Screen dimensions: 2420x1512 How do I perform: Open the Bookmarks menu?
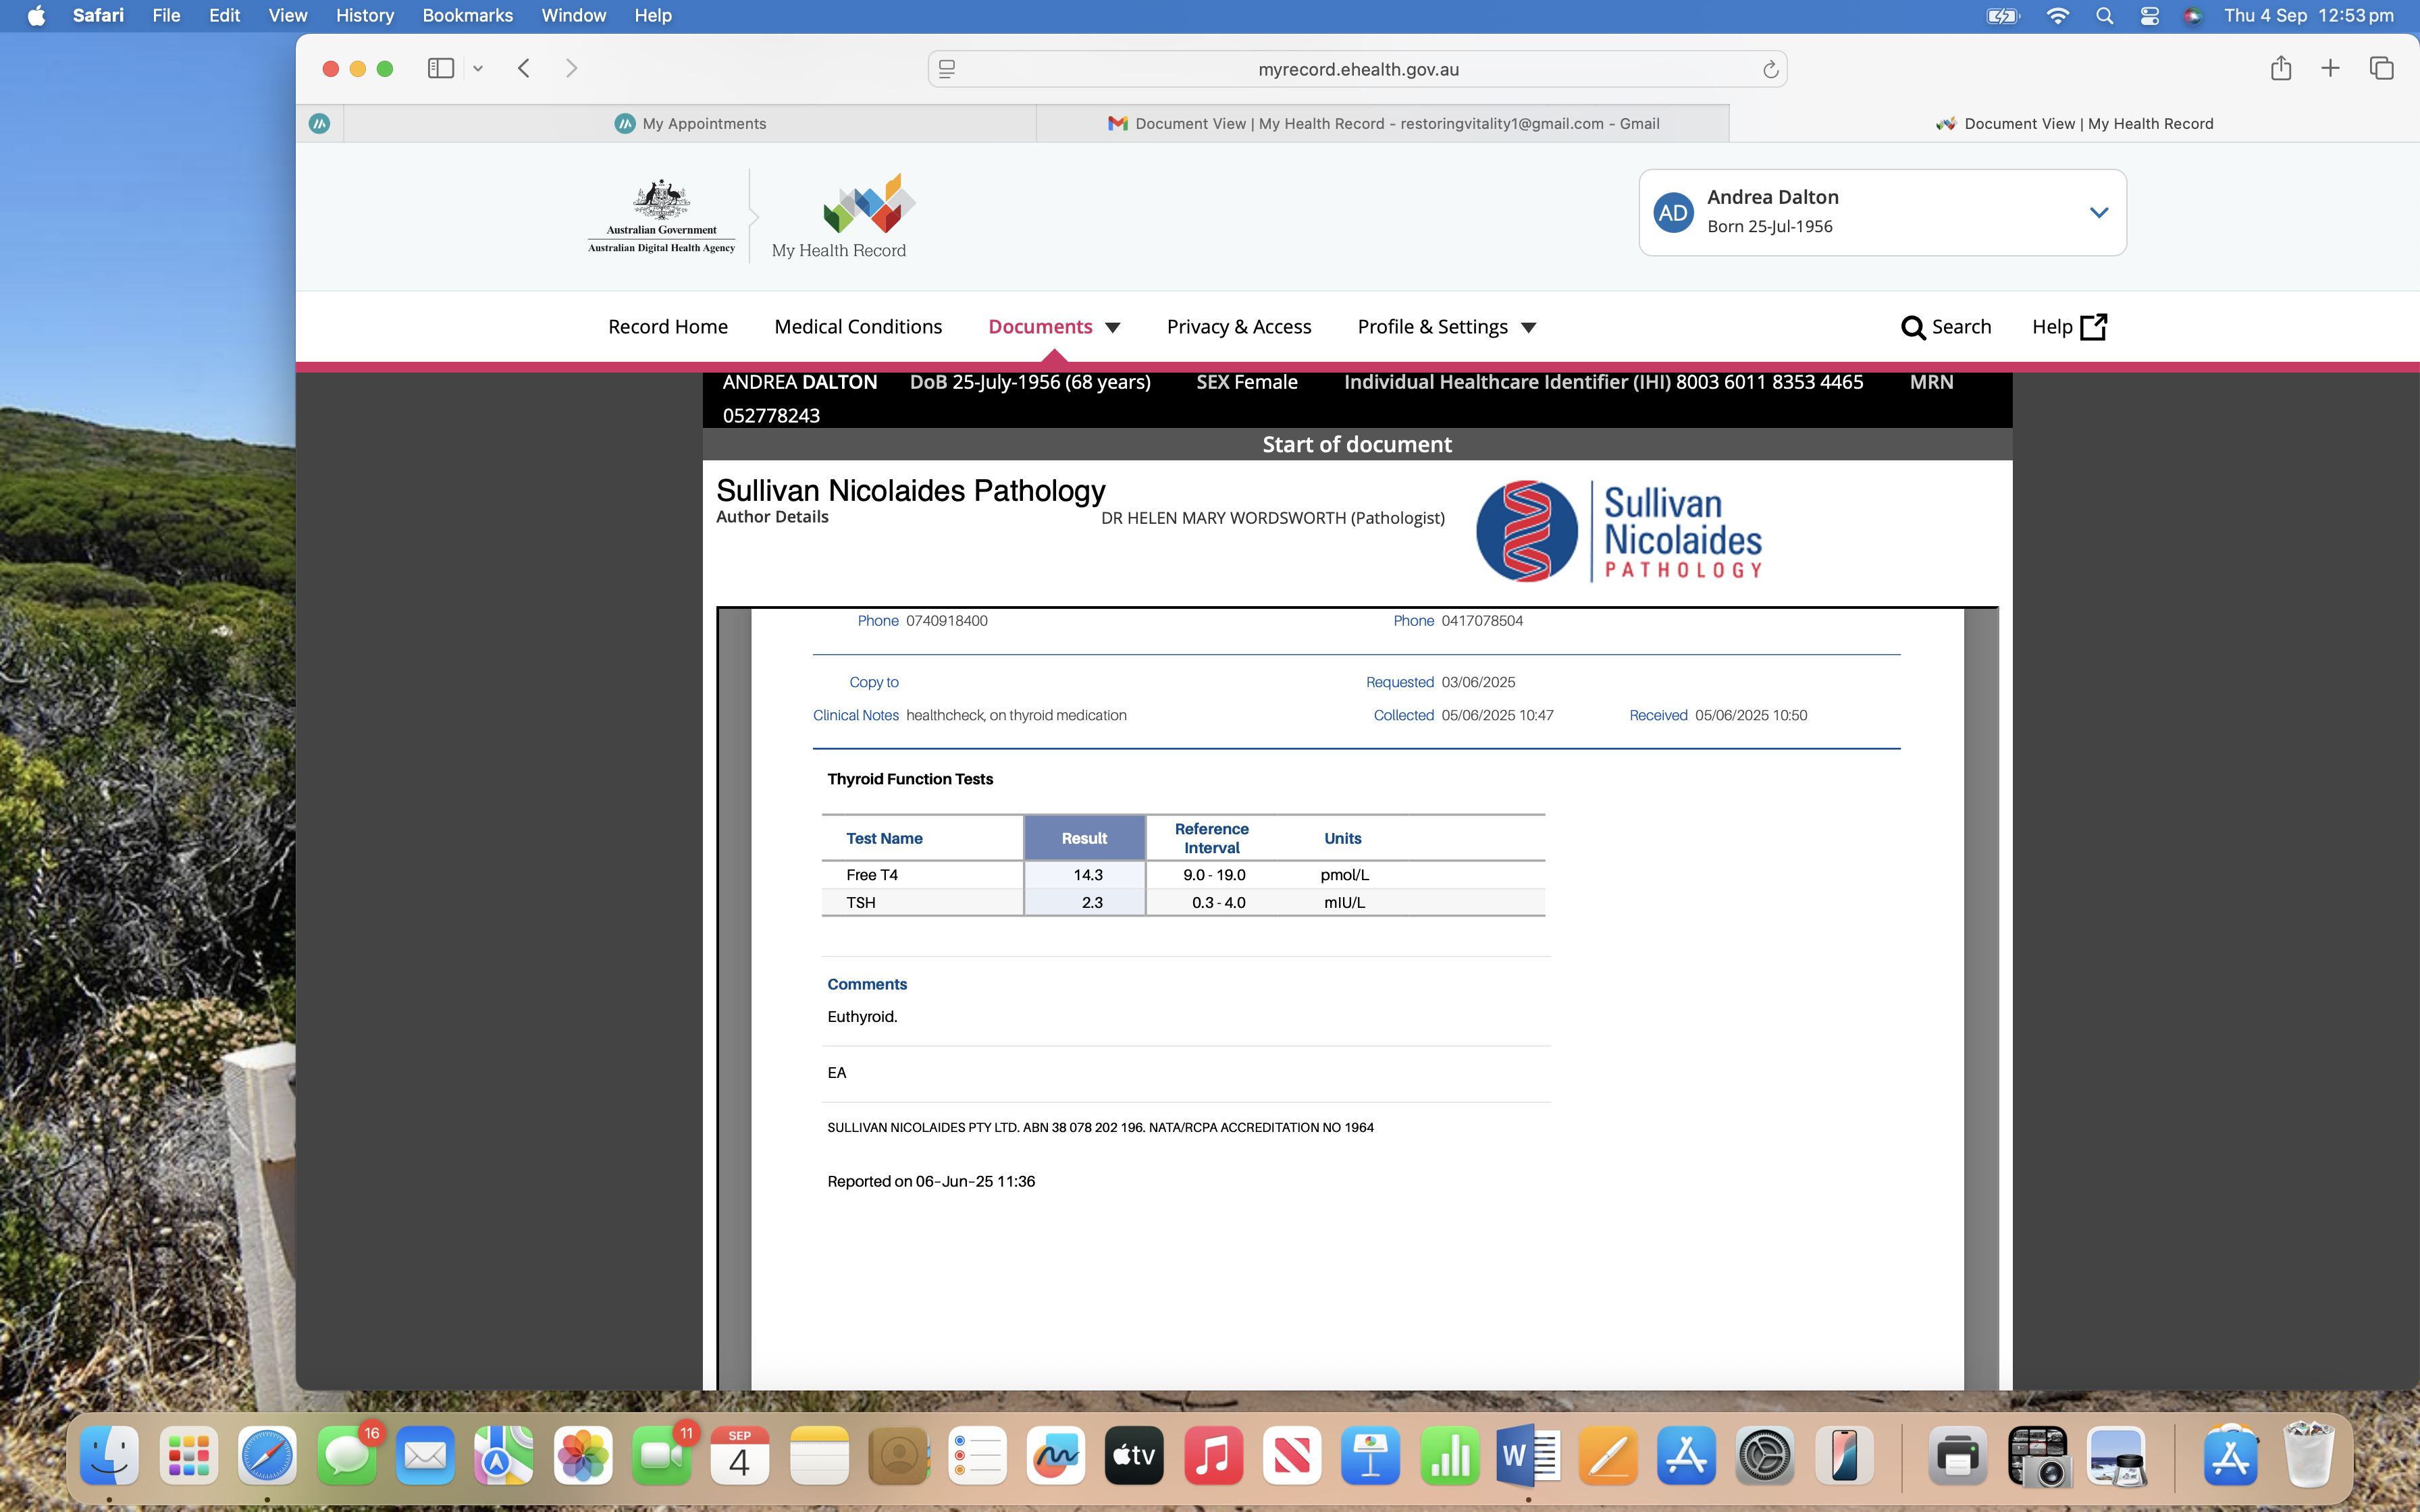click(467, 16)
